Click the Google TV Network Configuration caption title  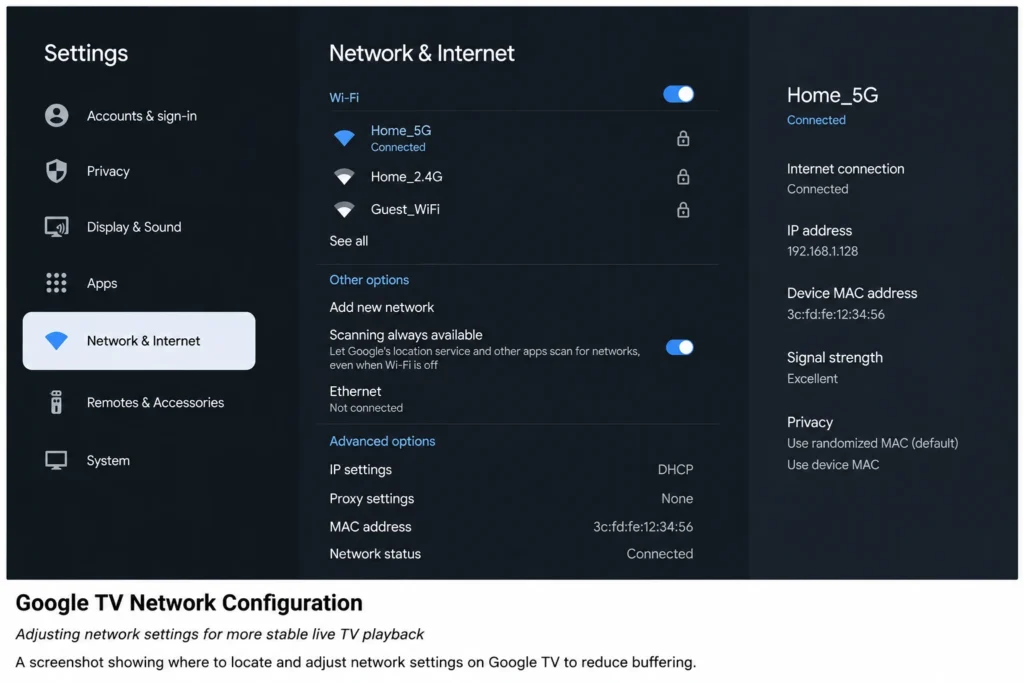(189, 602)
